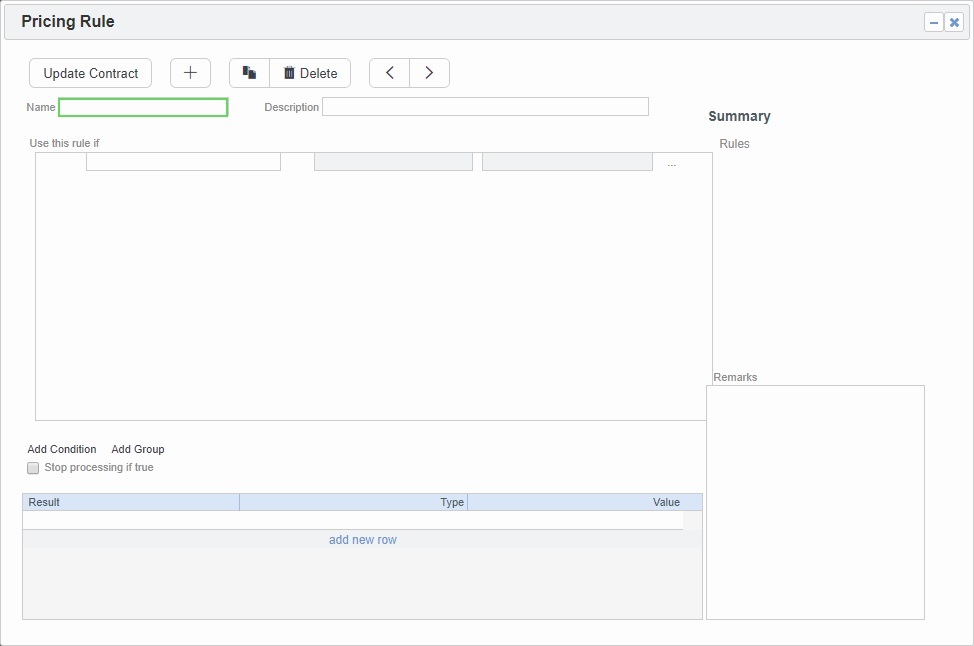Click the Update Contract button
This screenshot has width=974, height=646.
tap(91, 73)
